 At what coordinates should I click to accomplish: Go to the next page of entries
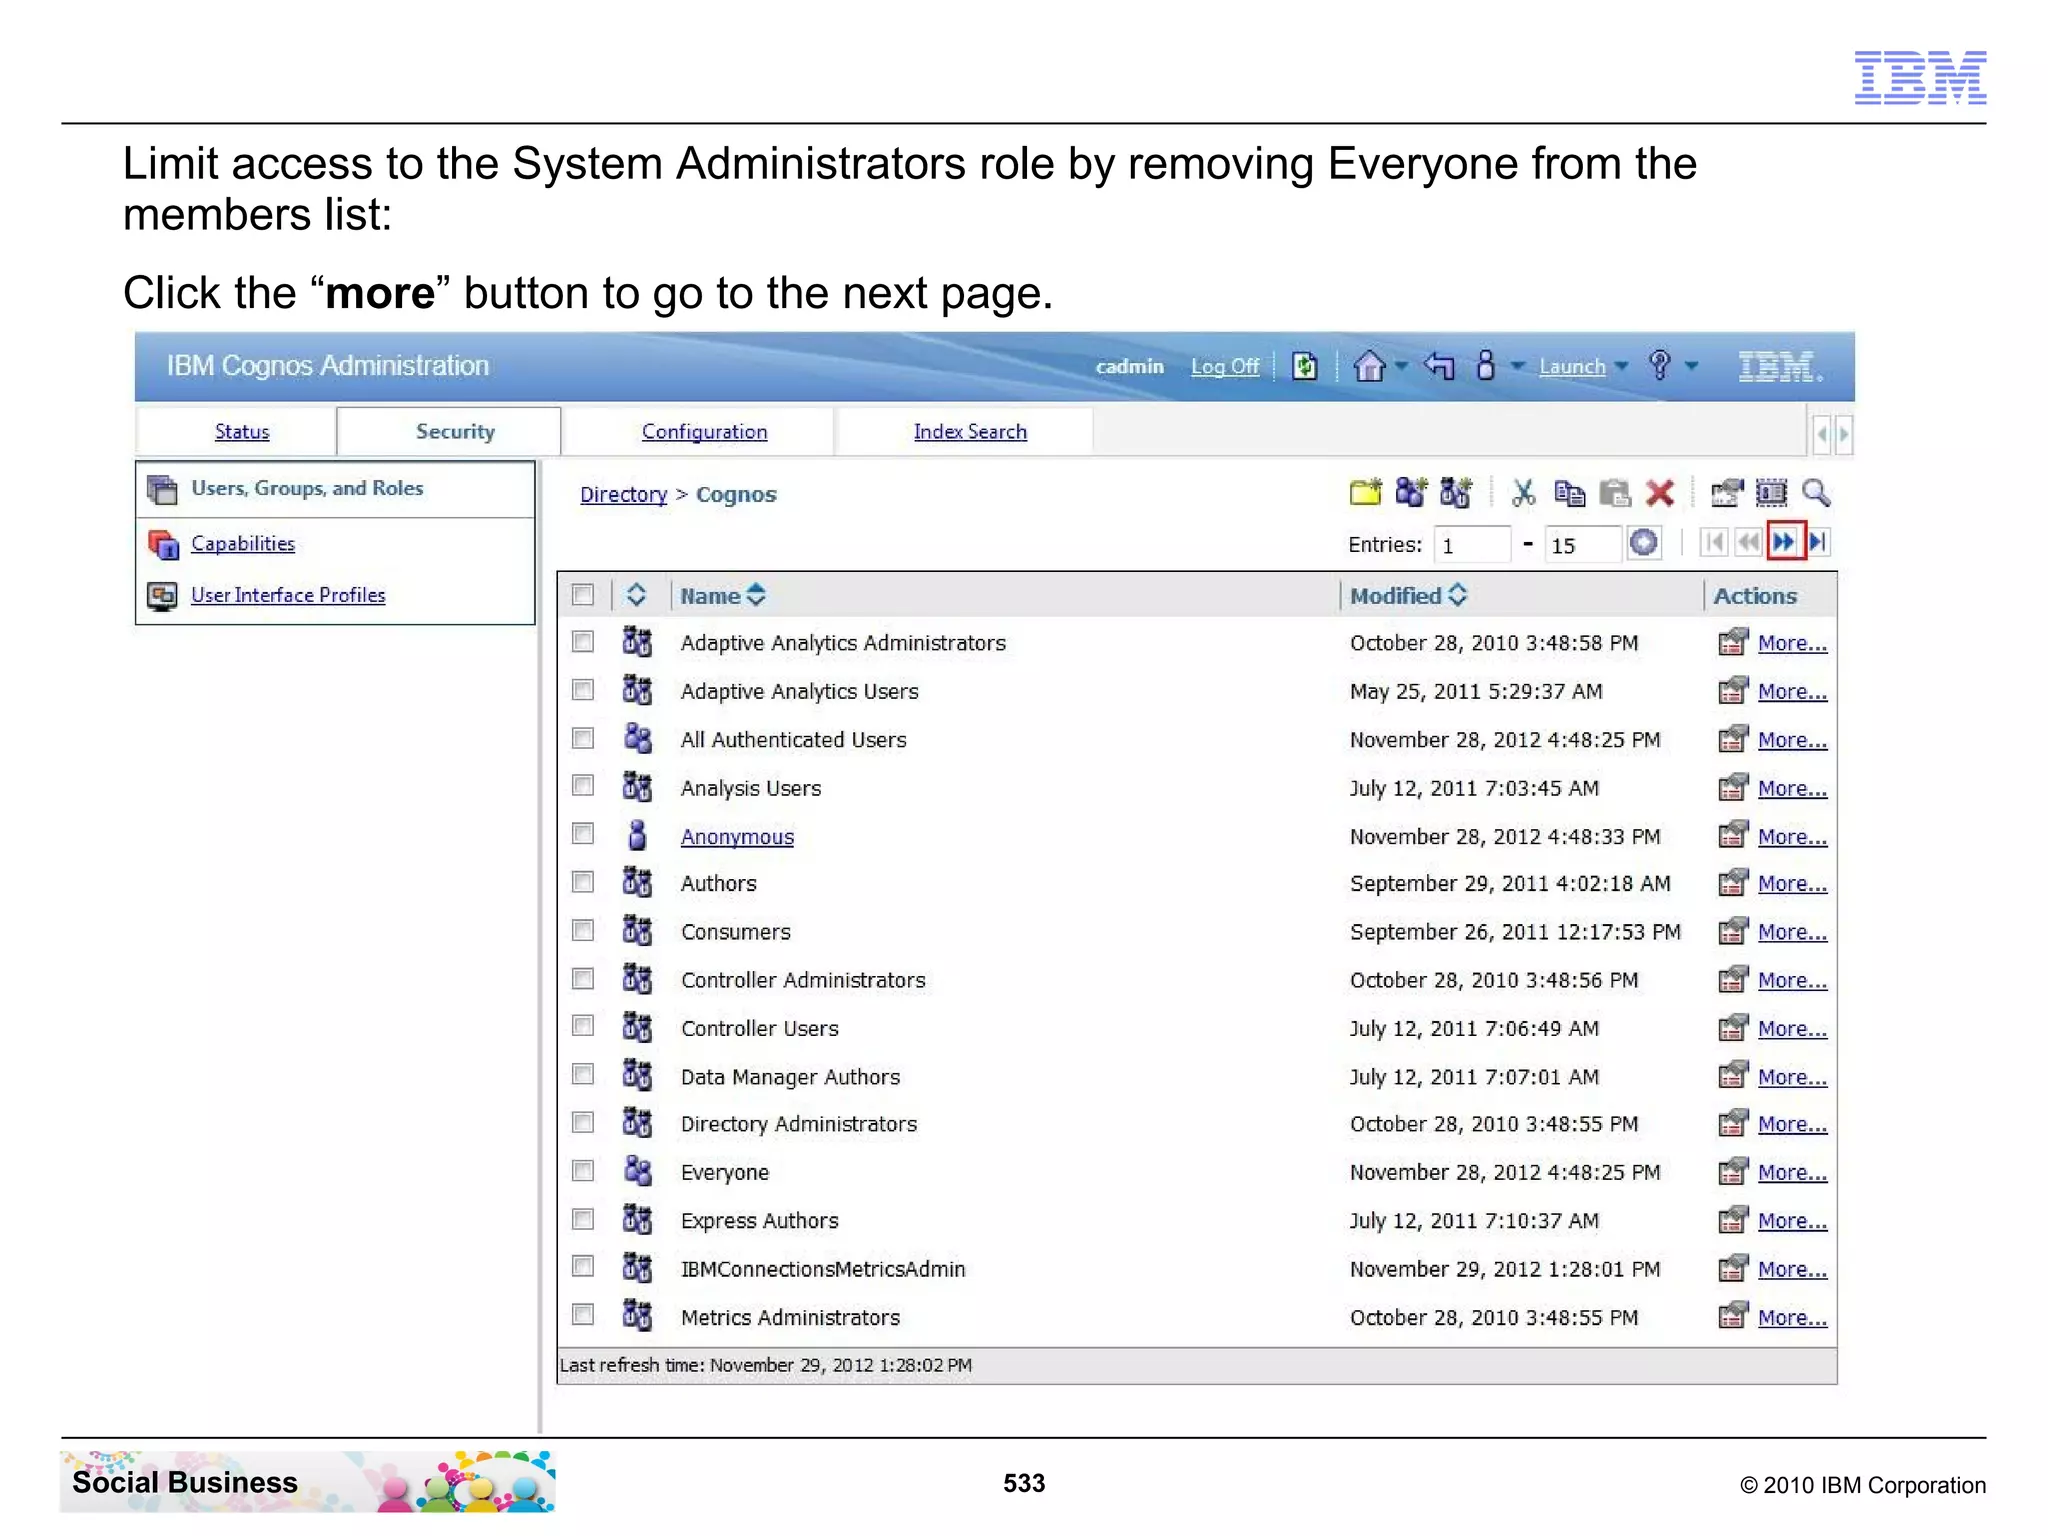(x=1783, y=542)
